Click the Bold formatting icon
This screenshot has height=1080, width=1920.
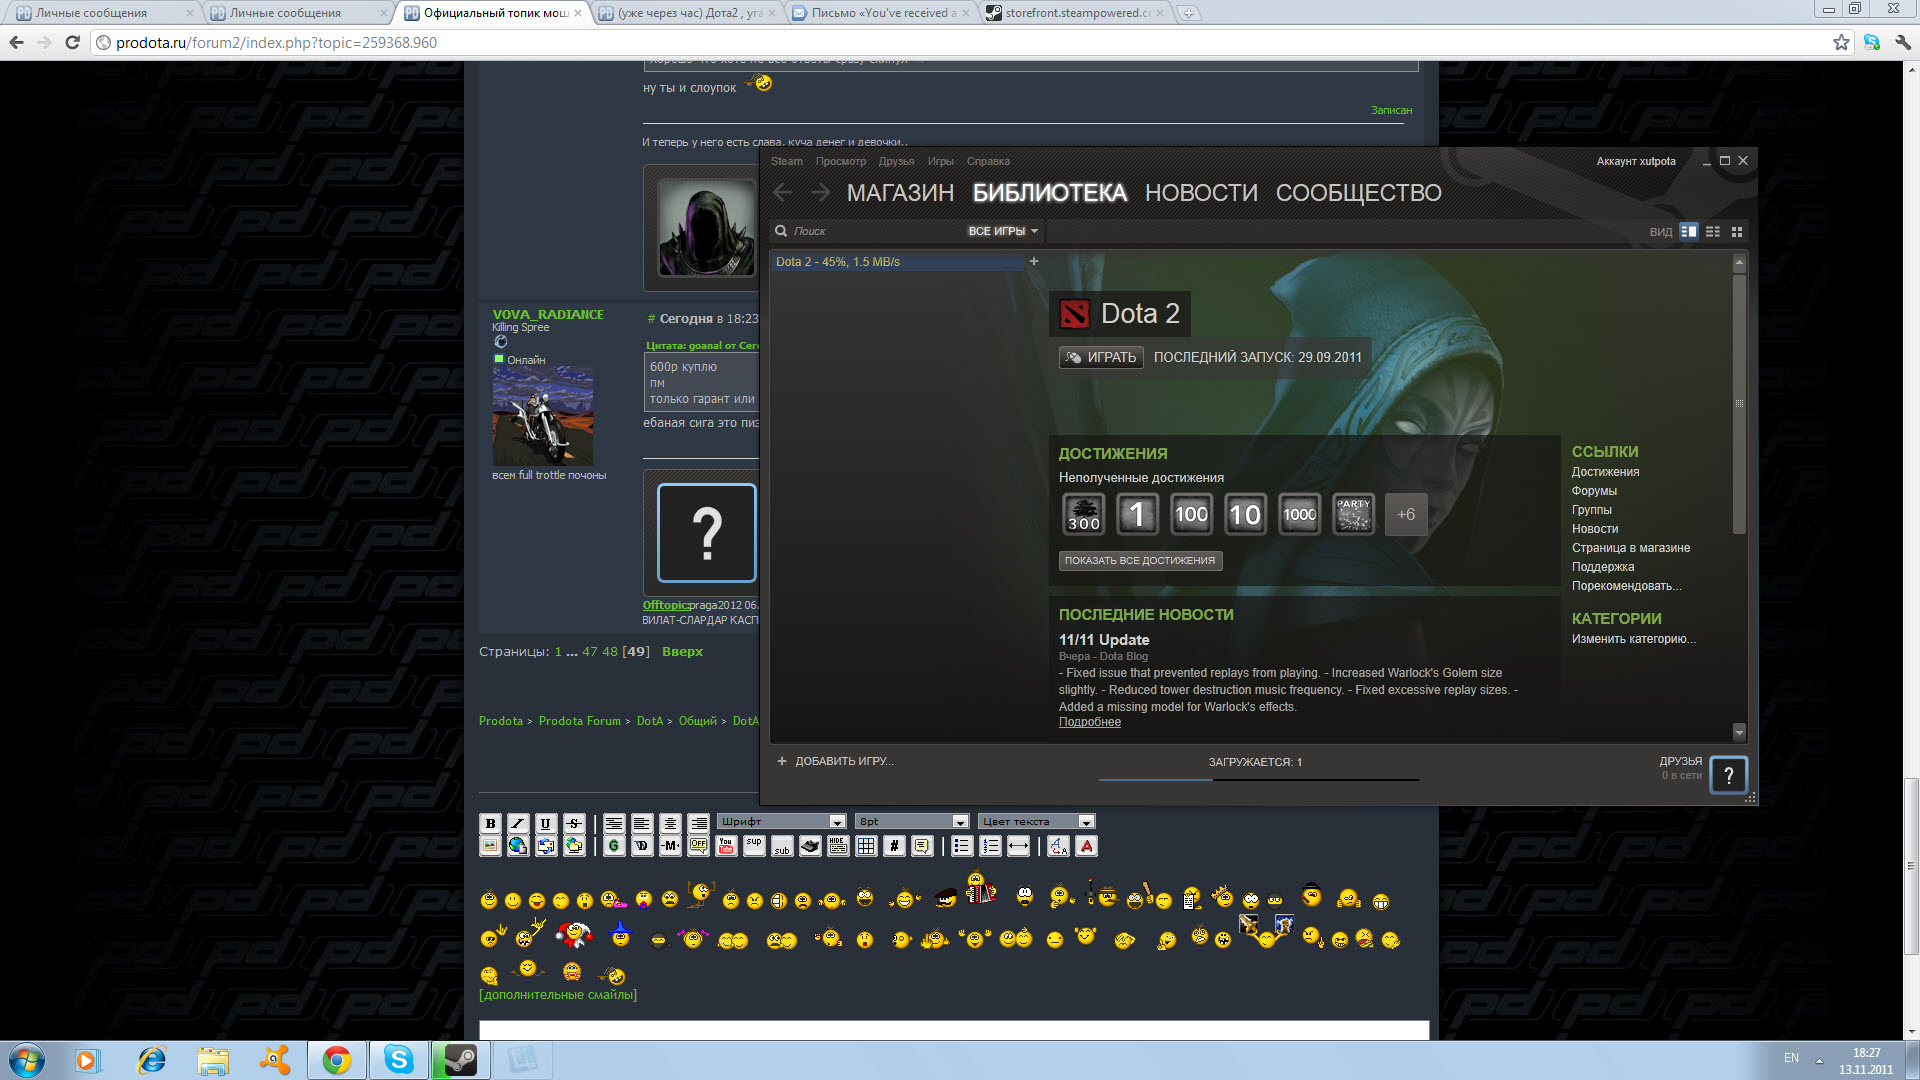point(490,823)
